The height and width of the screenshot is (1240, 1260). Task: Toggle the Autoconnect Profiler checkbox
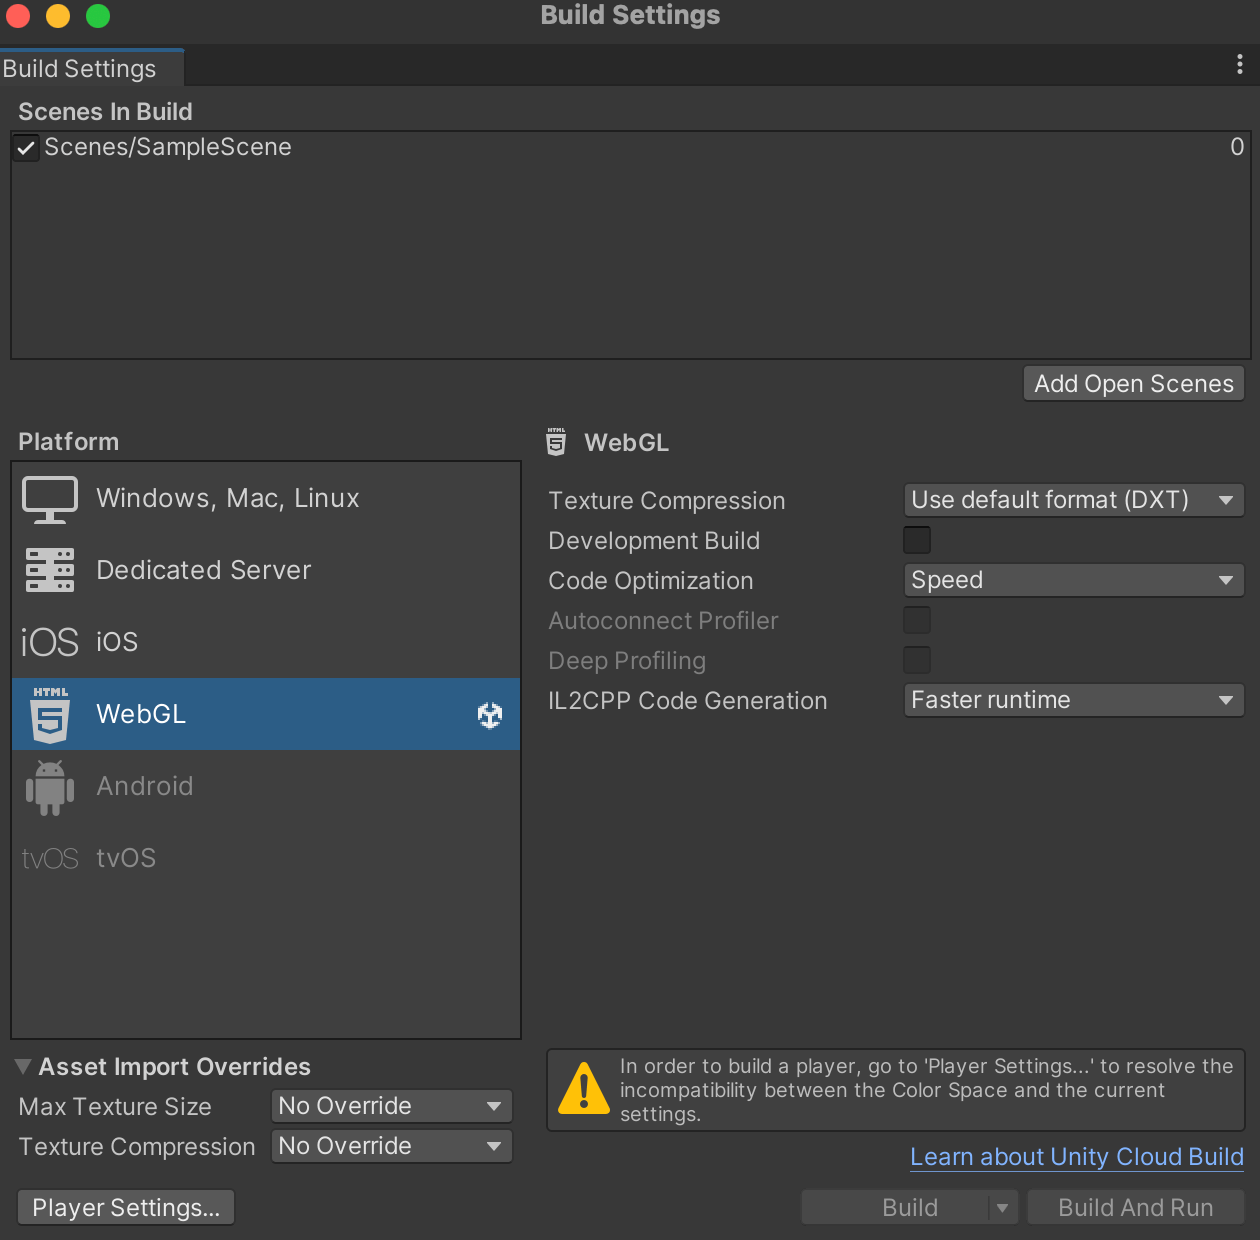pyautogui.click(x=917, y=620)
